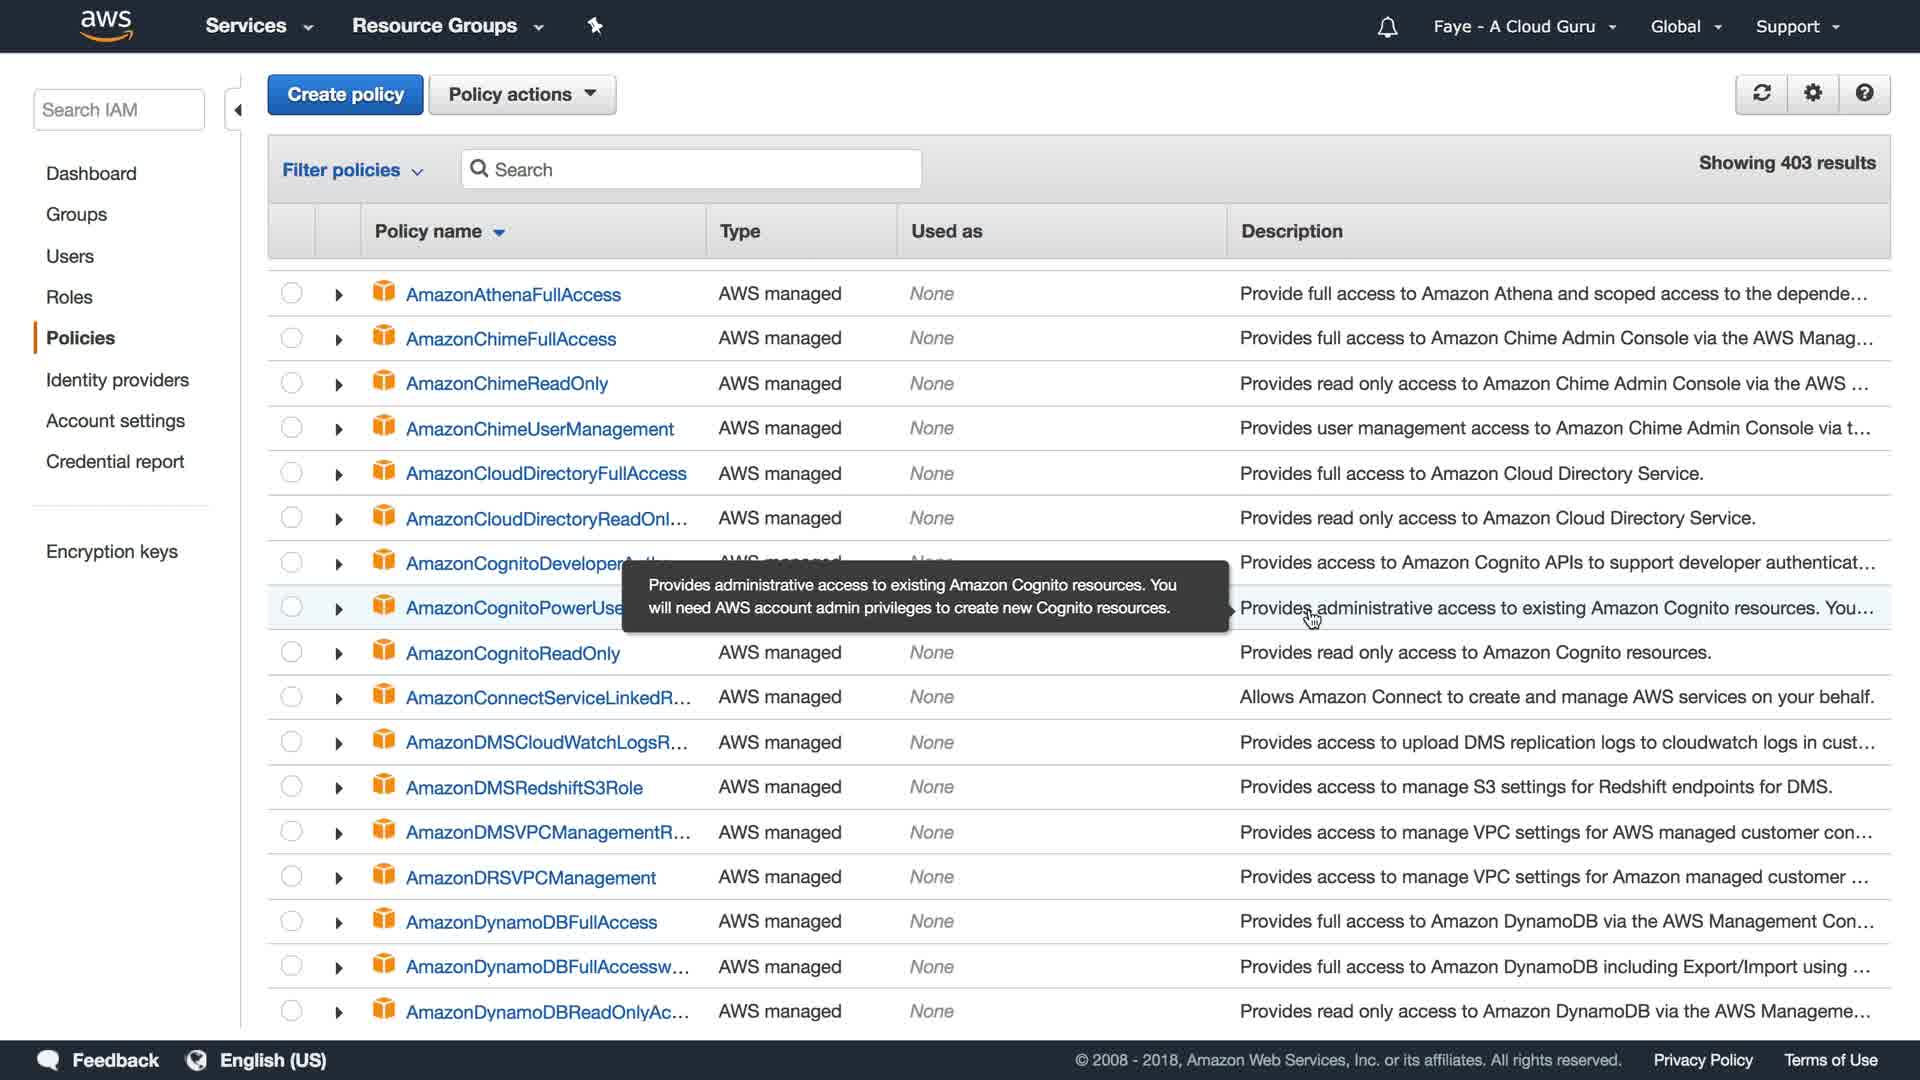Screen dimensions: 1920x1080
Task: Select the AmazonDynamoDBFullAccess radio button
Action: pyautogui.click(x=291, y=921)
